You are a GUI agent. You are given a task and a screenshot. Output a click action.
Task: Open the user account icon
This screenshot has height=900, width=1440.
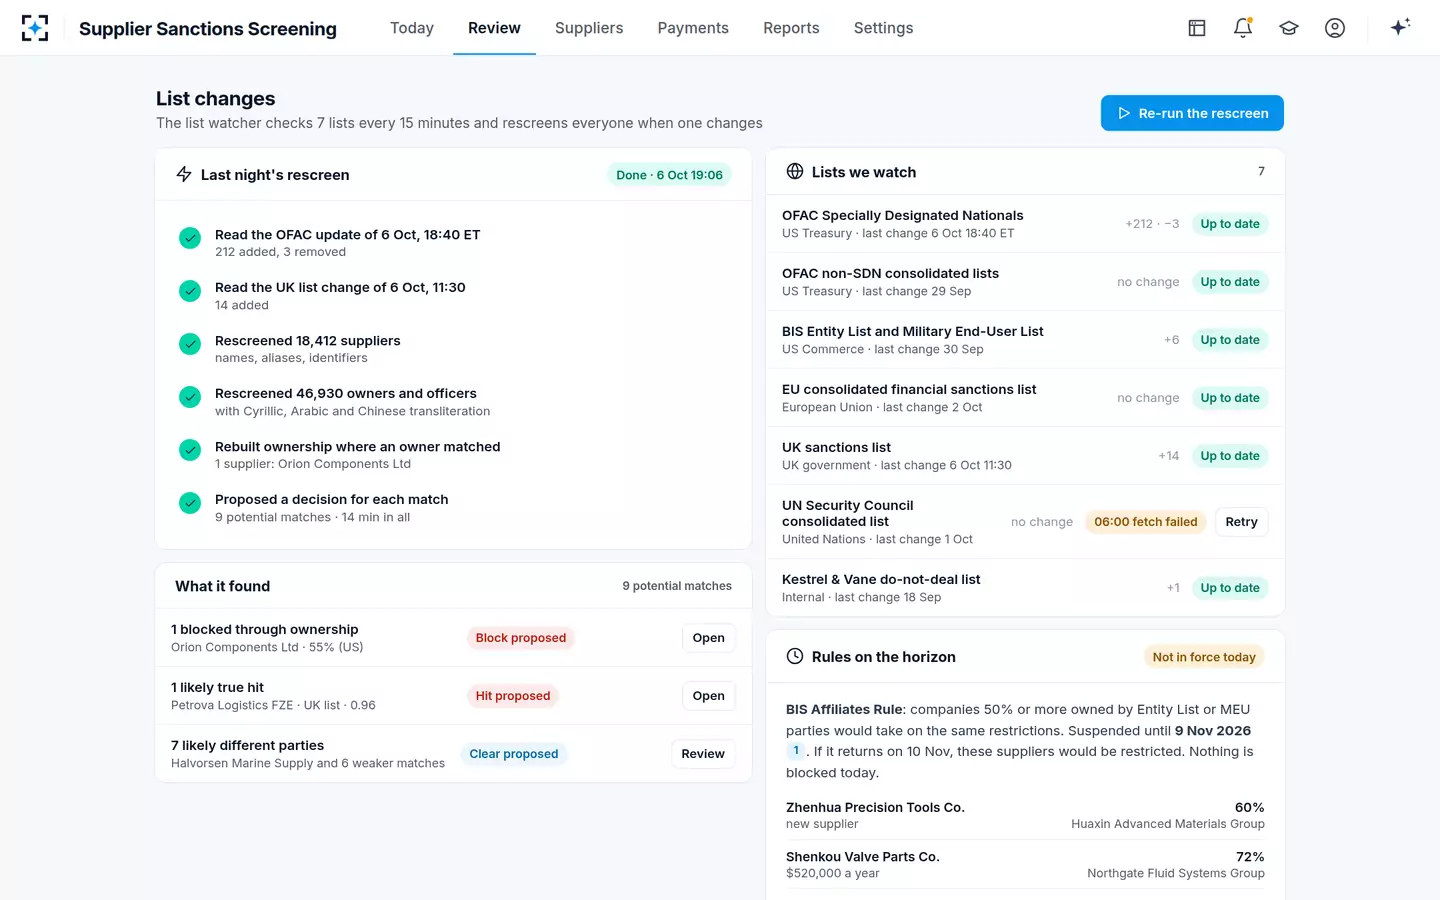(1335, 28)
